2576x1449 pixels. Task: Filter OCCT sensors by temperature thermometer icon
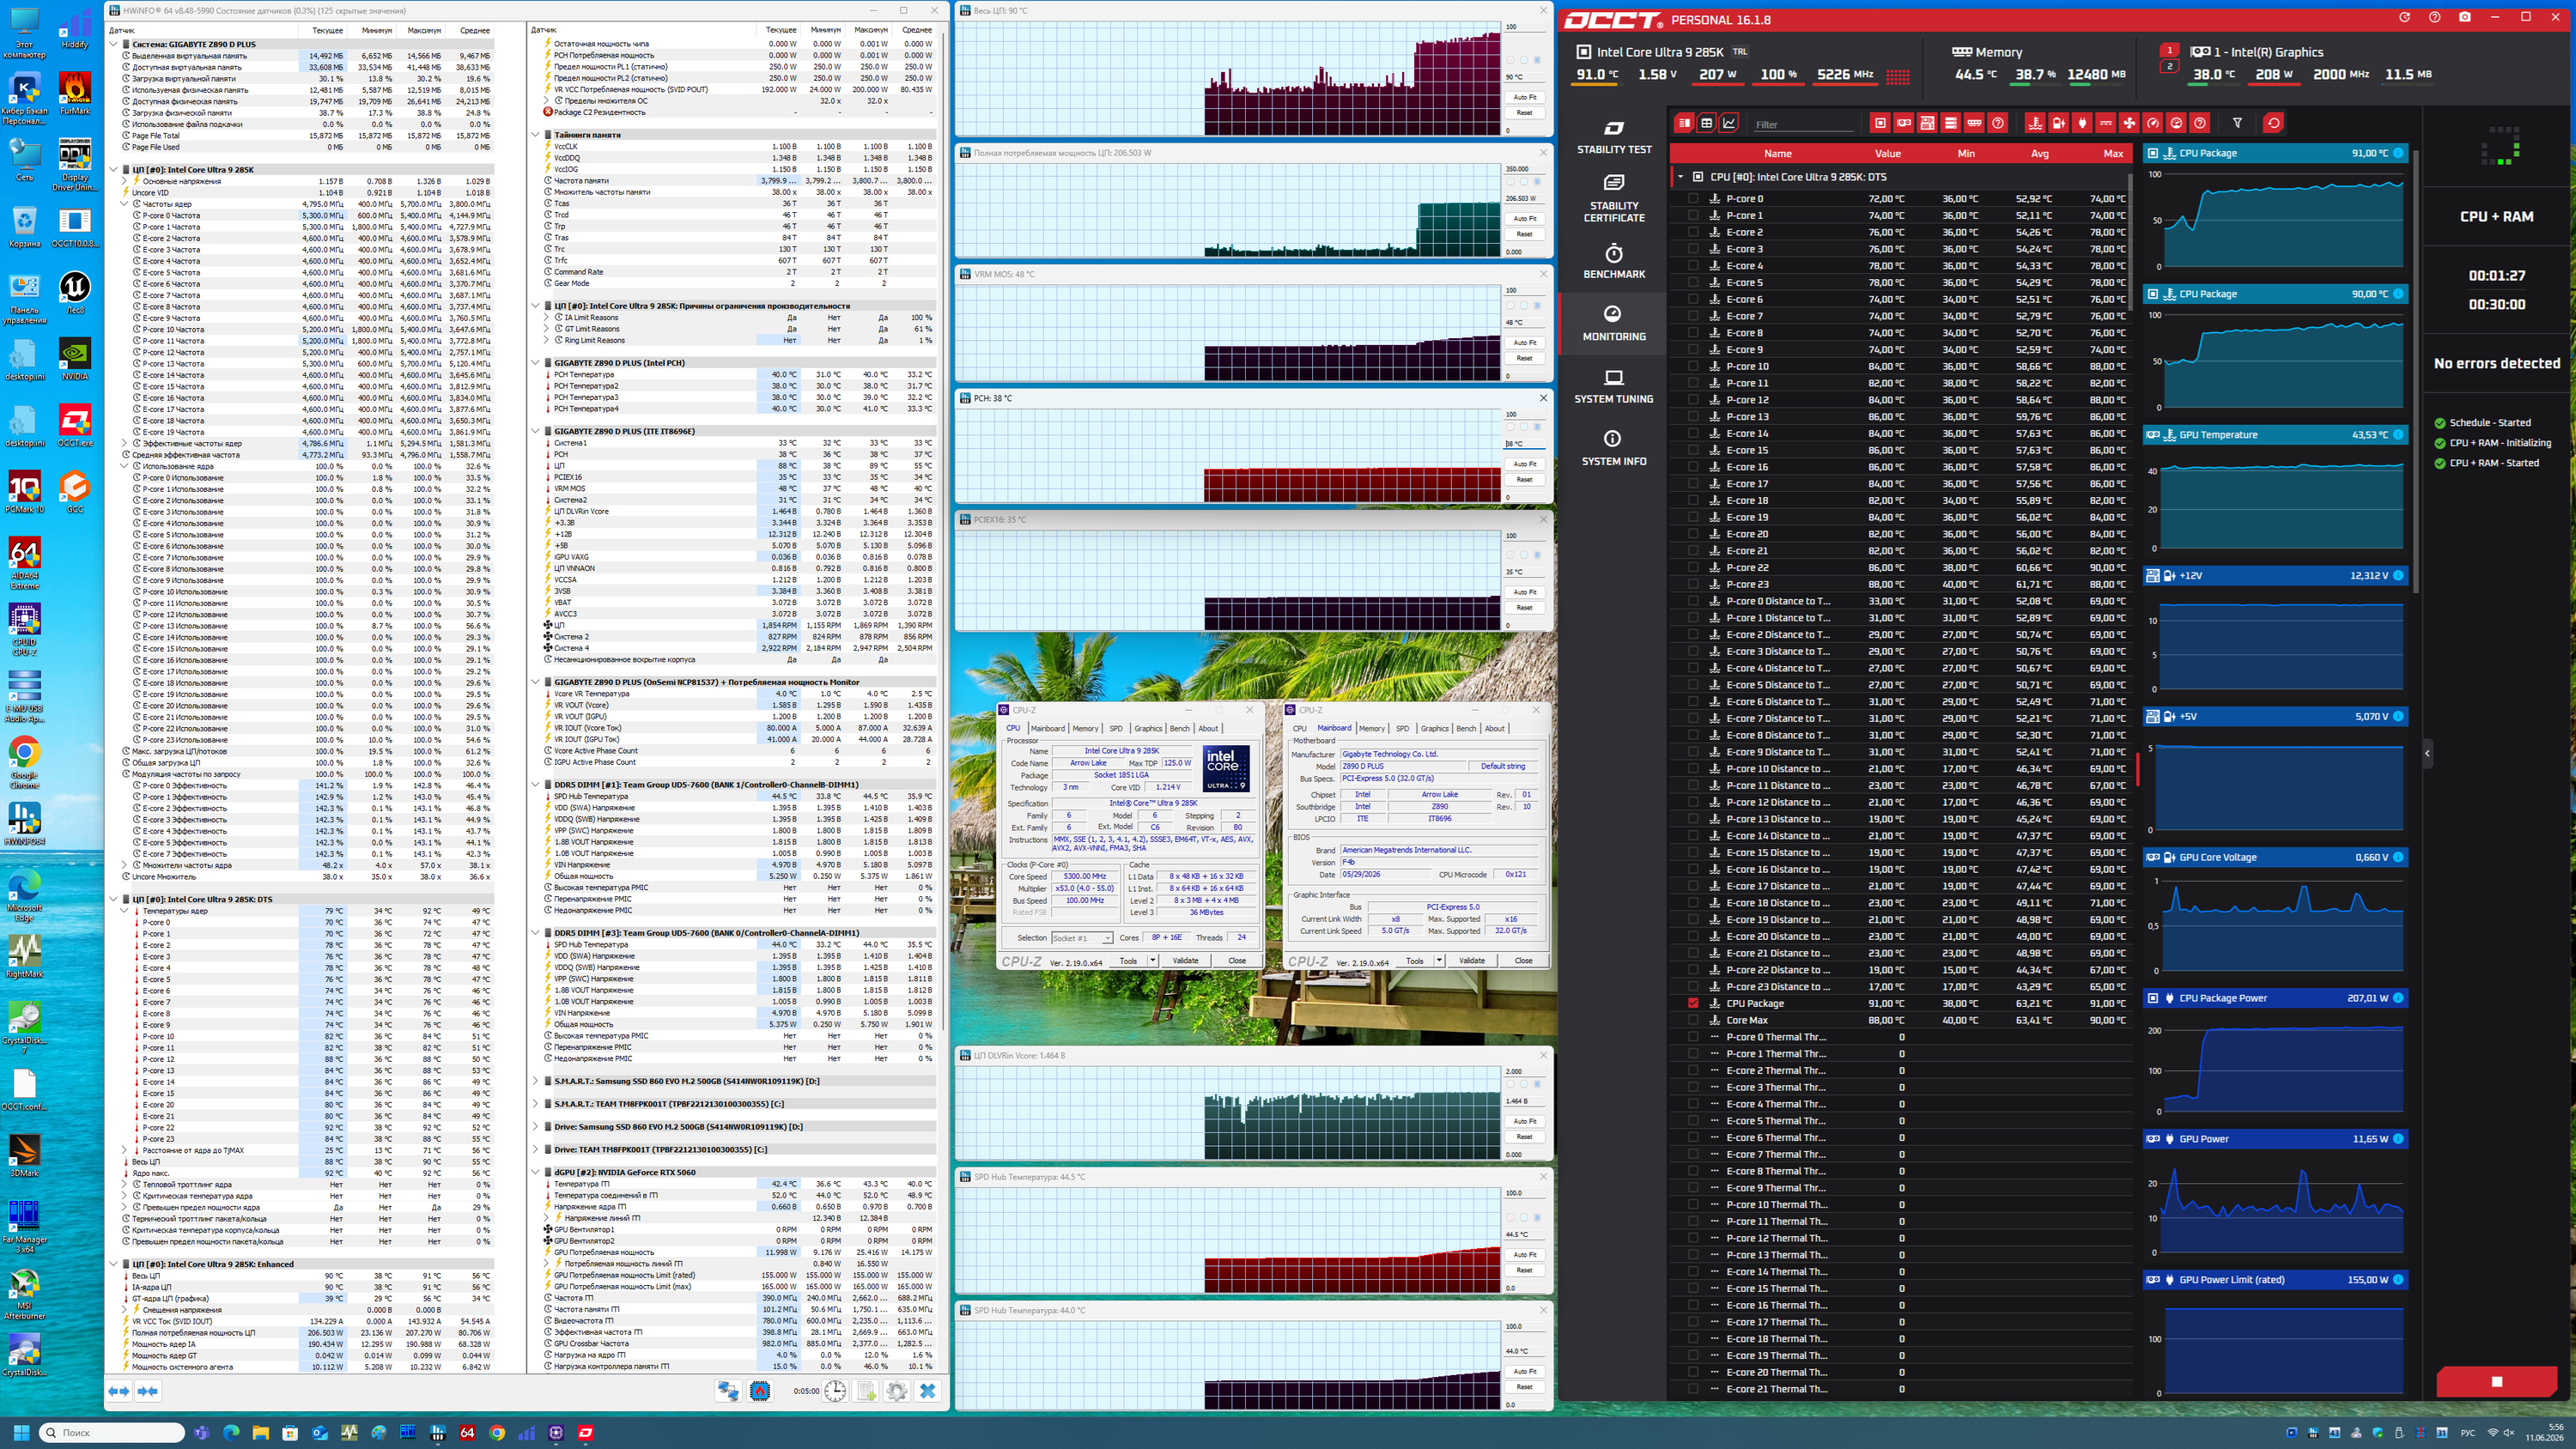pyautogui.click(x=2035, y=123)
